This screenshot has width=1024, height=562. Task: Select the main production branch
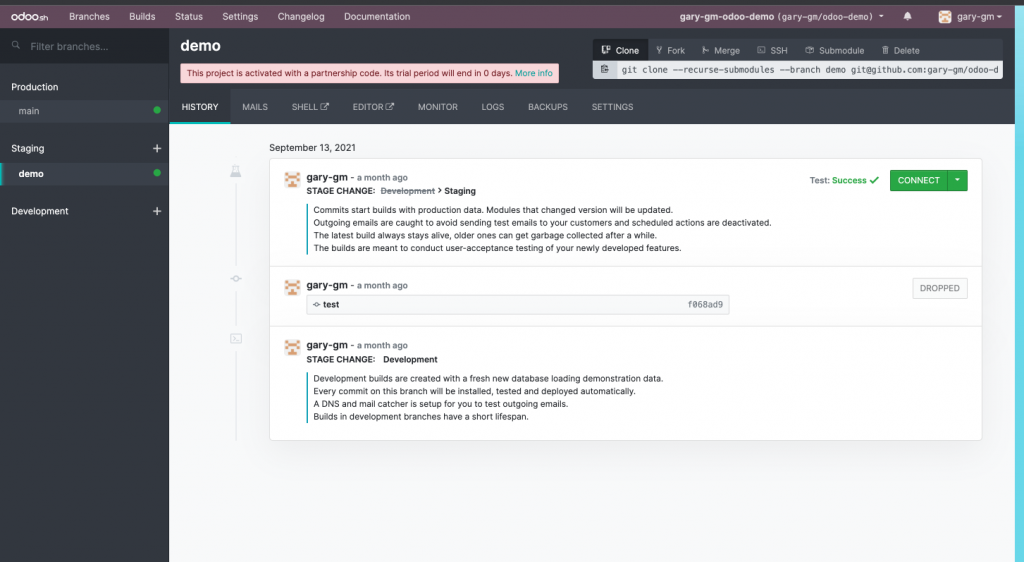click(84, 111)
